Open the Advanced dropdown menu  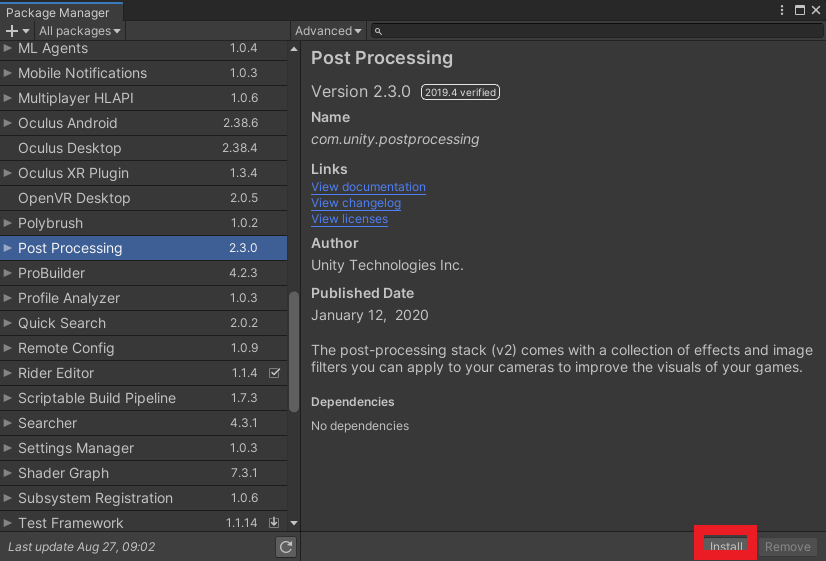click(x=328, y=31)
